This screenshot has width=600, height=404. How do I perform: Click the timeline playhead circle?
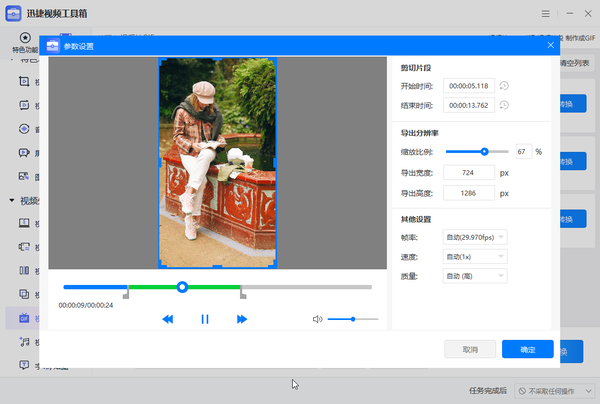tap(182, 287)
